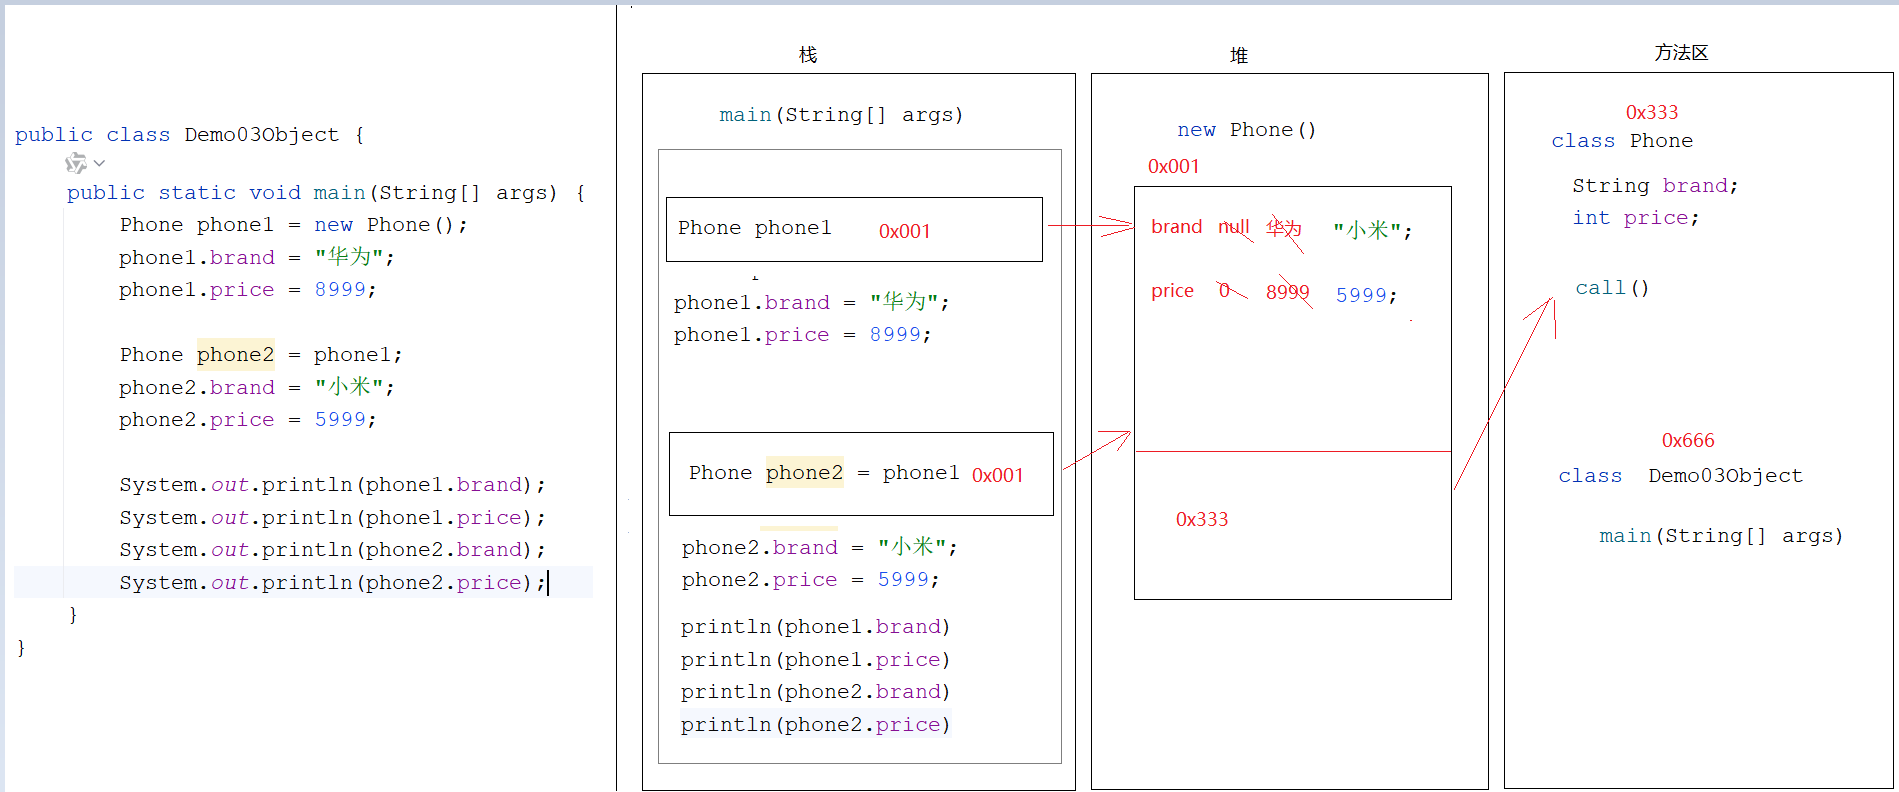Click the crossed-out 8999 value in heap
The image size is (1899, 792).
click(1287, 292)
